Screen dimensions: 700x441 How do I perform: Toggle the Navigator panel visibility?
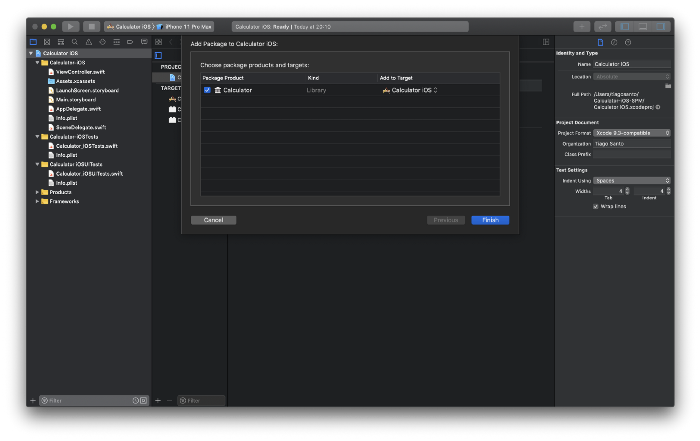pyautogui.click(x=625, y=27)
